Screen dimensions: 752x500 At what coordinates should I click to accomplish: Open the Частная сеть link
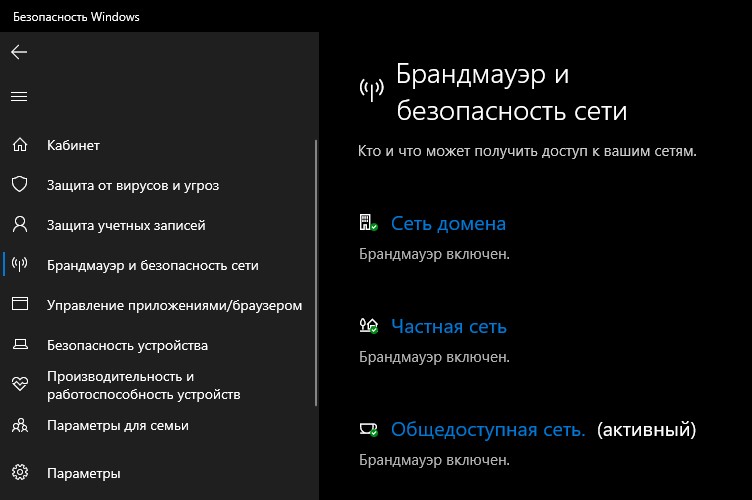click(x=449, y=326)
